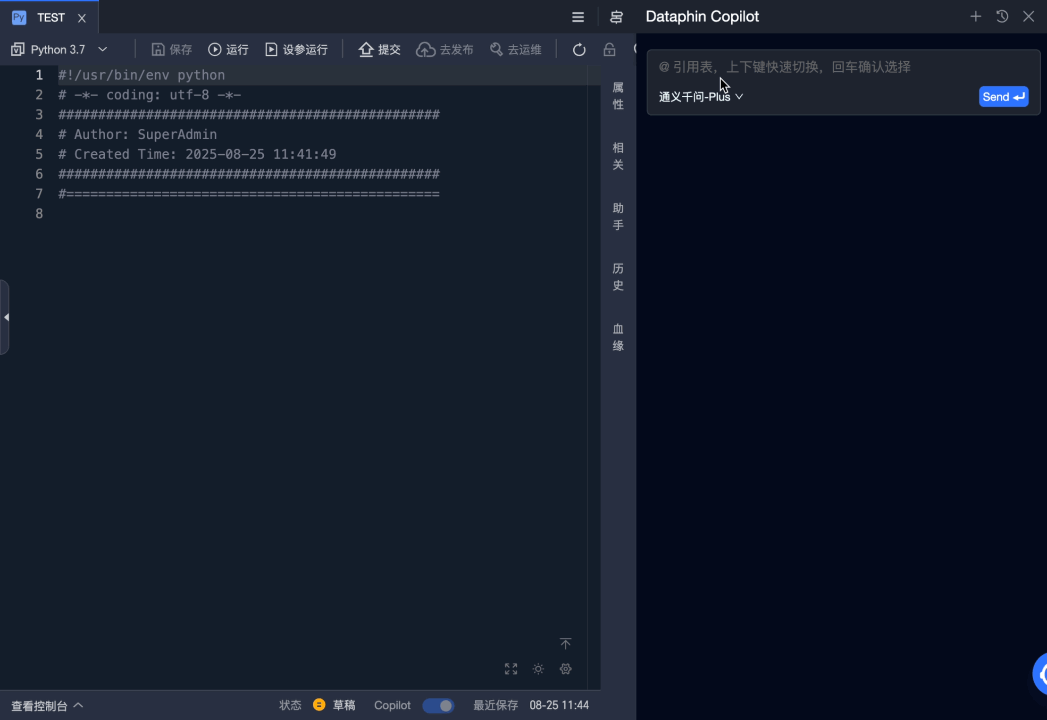Click 去发布 publish button
Viewport: 1047px width, 720px height.
[445, 49]
